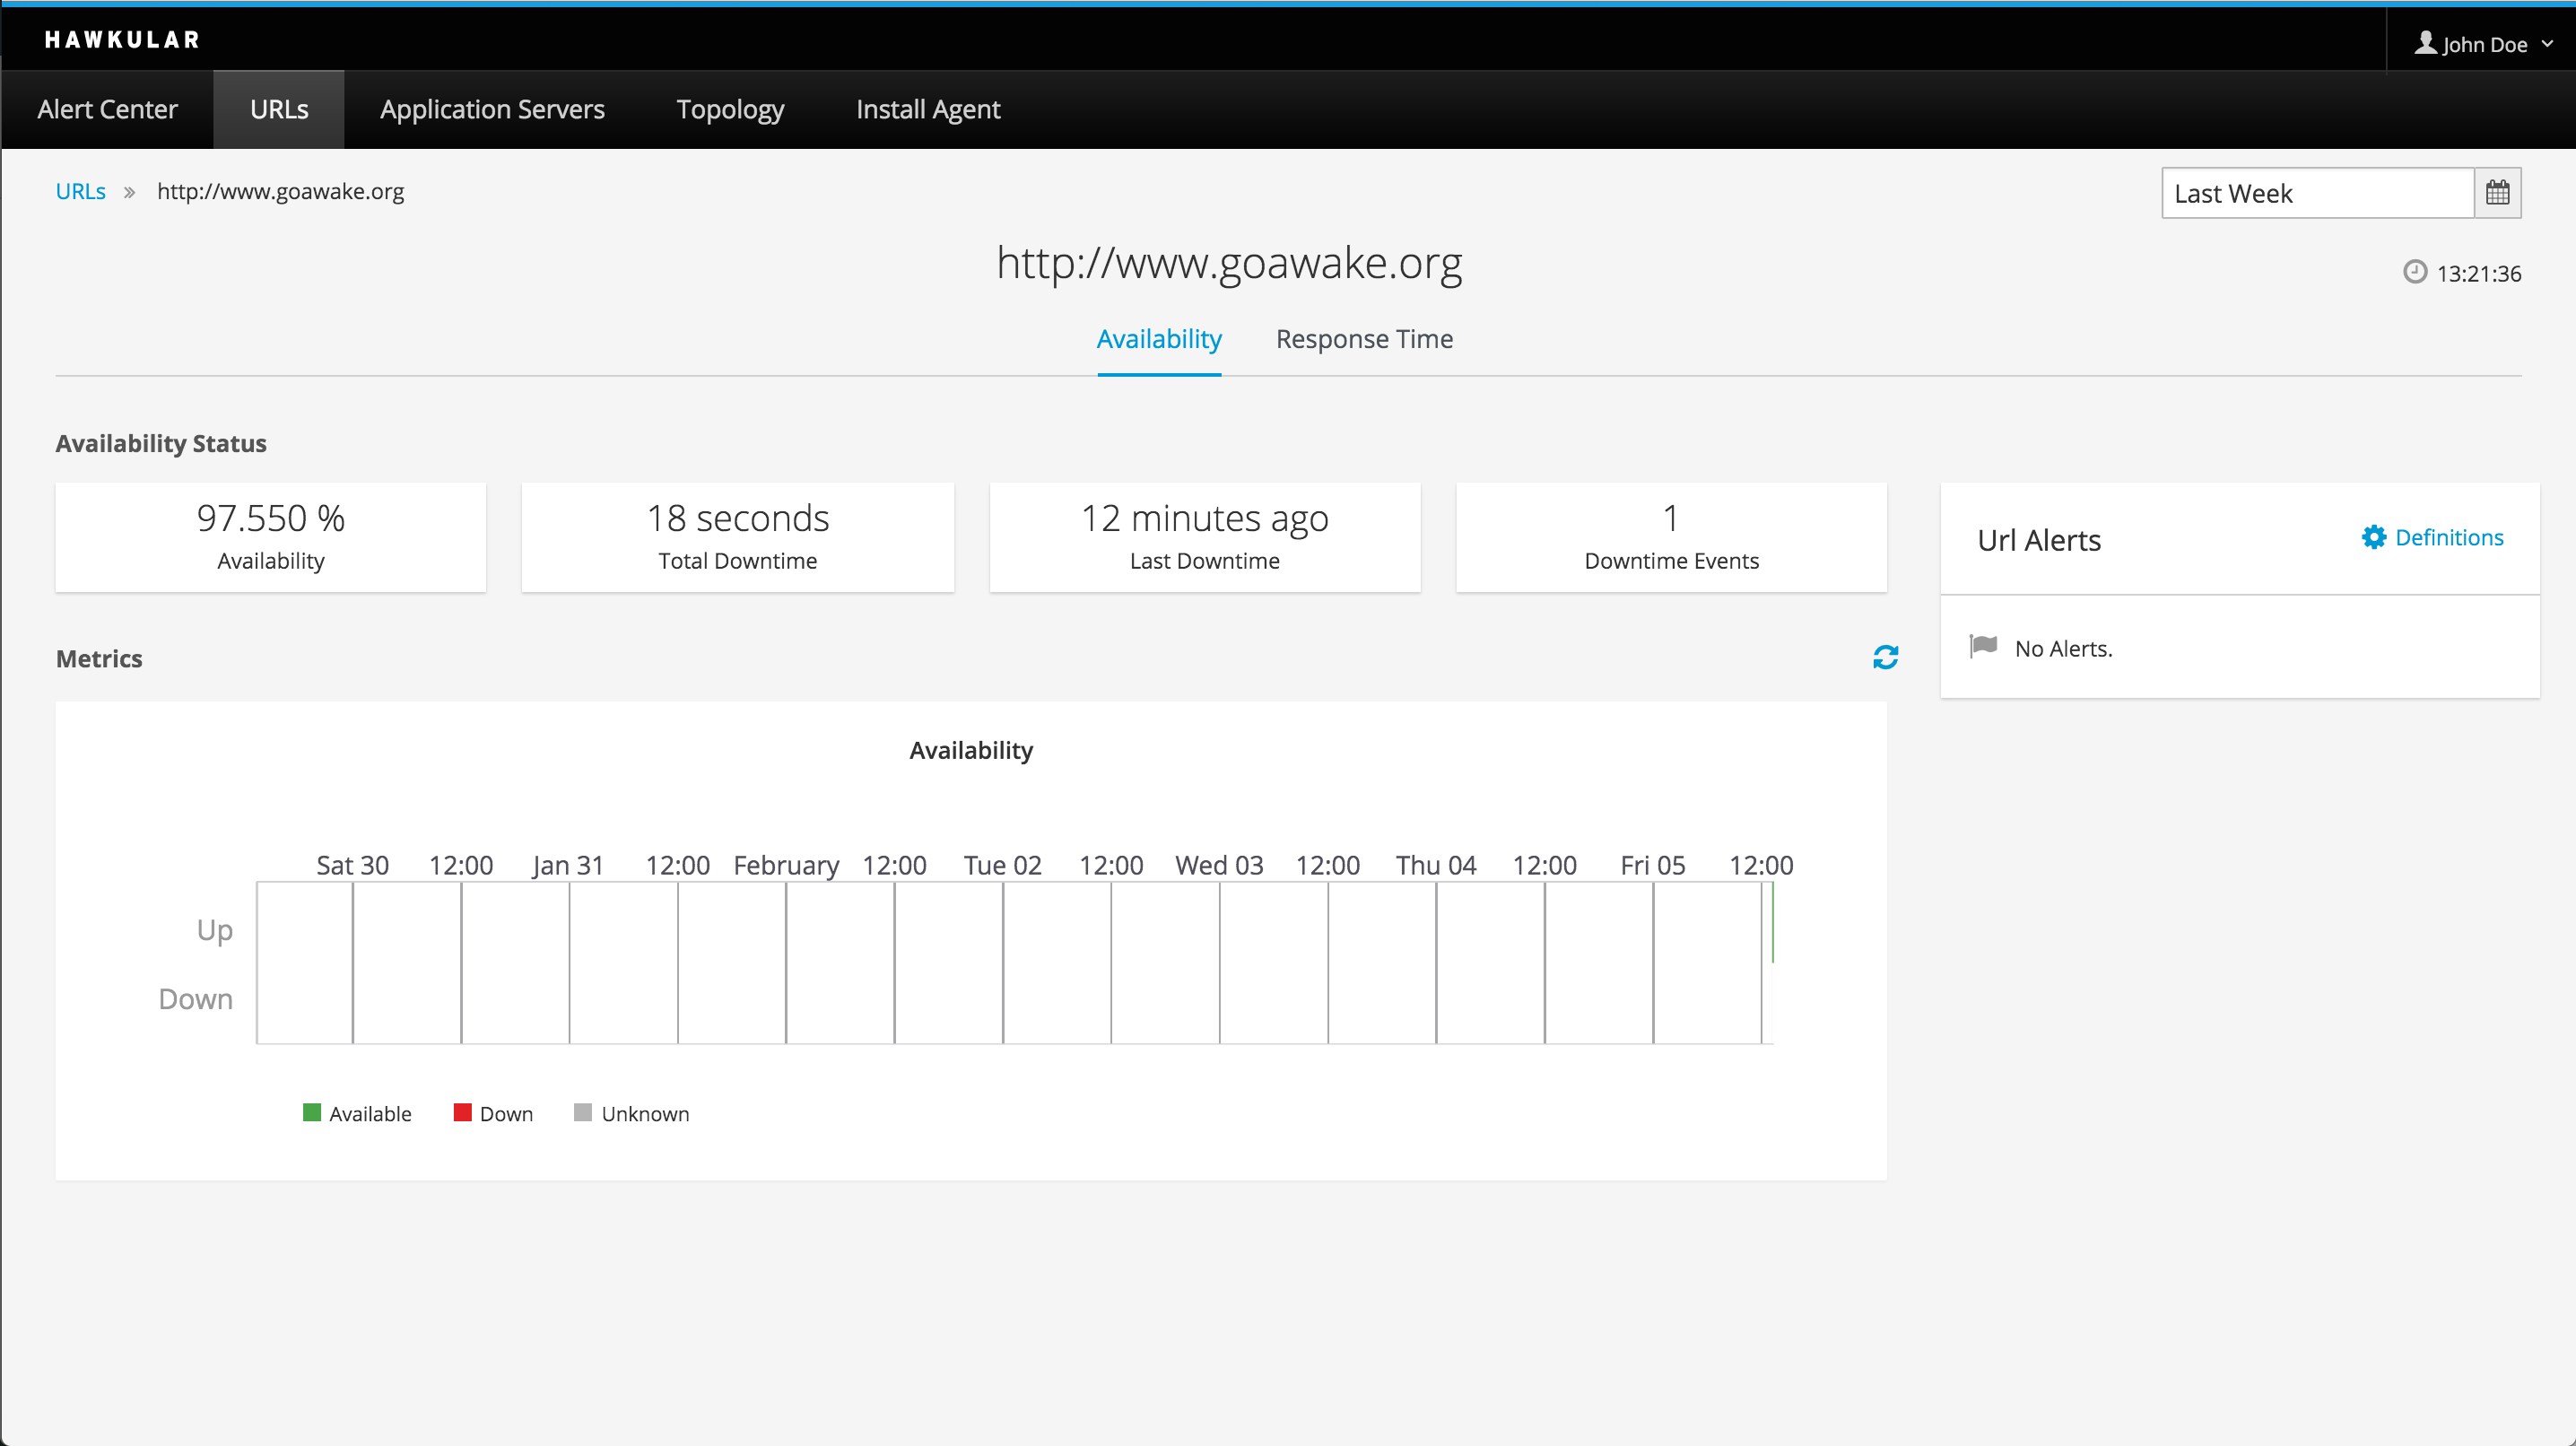2576x1446 pixels.
Task: Click the John Doe user icon
Action: (x=2425, y=43)
